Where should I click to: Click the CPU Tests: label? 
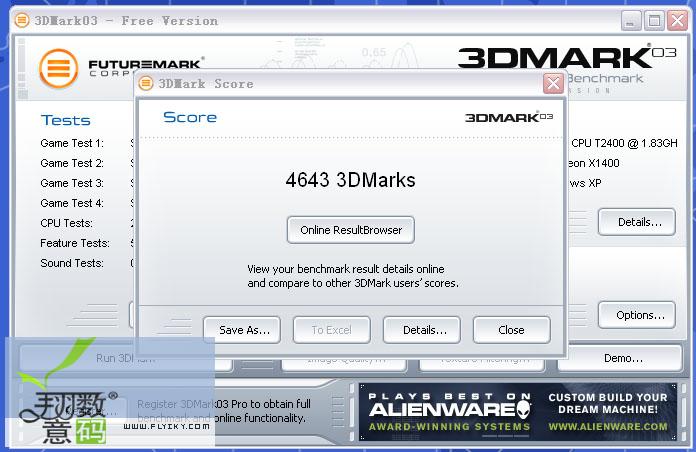(67, 223)
